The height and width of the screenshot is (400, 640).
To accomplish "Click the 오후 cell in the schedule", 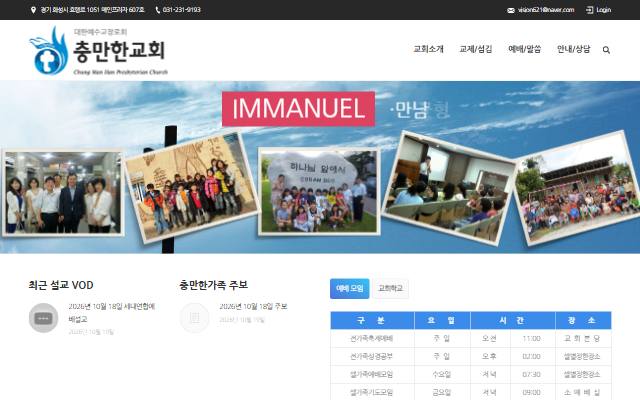I will click(490, 356).
